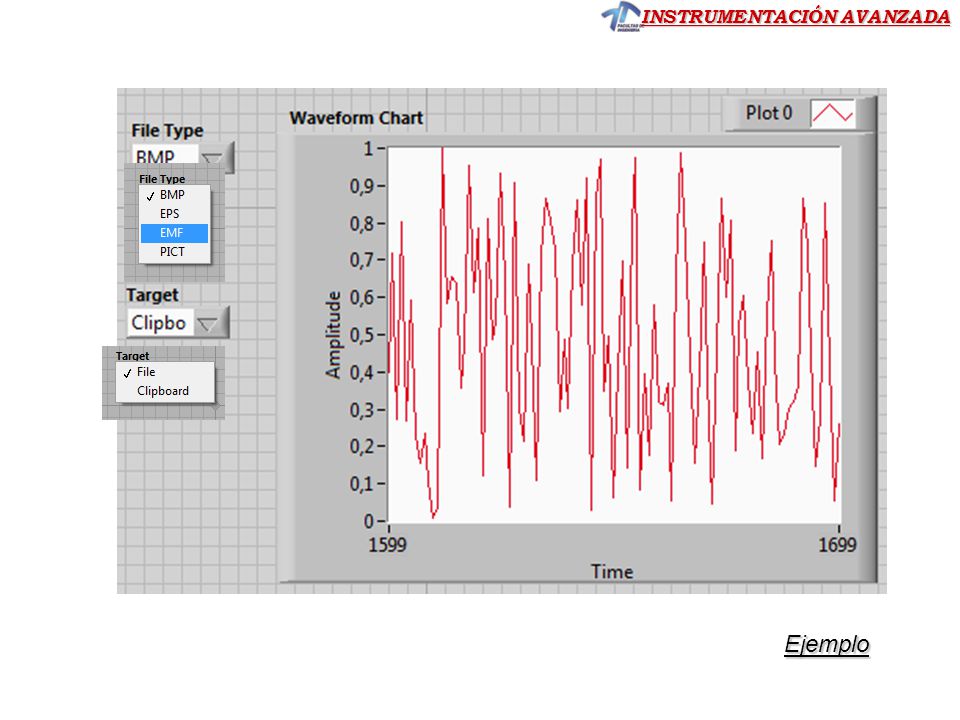Click the x-axis start value 1599
960x720 pixels.
tap(387, 544)
